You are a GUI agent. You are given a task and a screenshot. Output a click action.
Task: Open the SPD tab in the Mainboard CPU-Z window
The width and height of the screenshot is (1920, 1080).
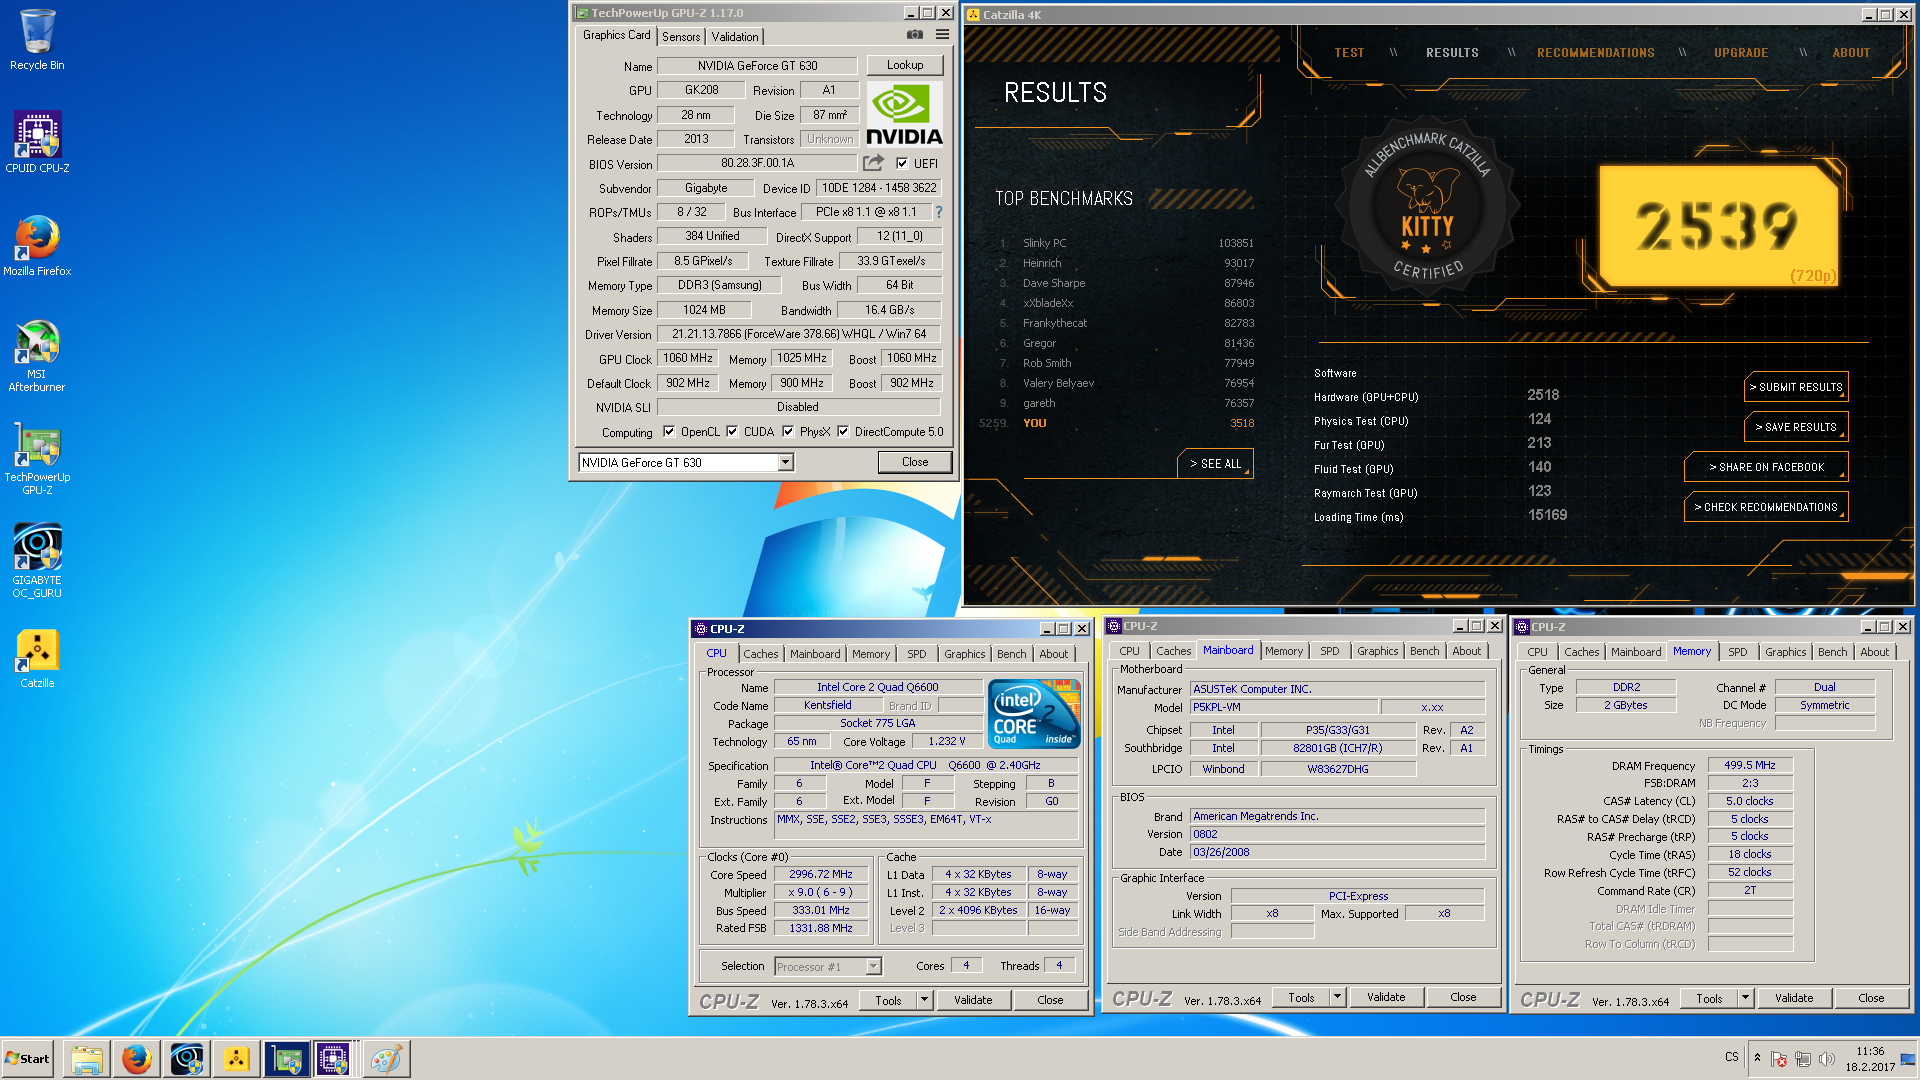1329,651
